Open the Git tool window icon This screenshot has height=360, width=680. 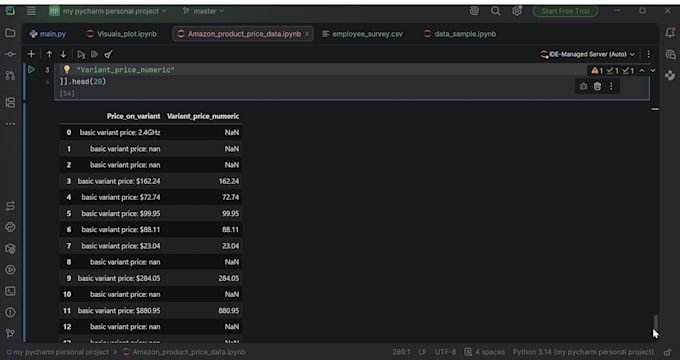tap(10, 333)
